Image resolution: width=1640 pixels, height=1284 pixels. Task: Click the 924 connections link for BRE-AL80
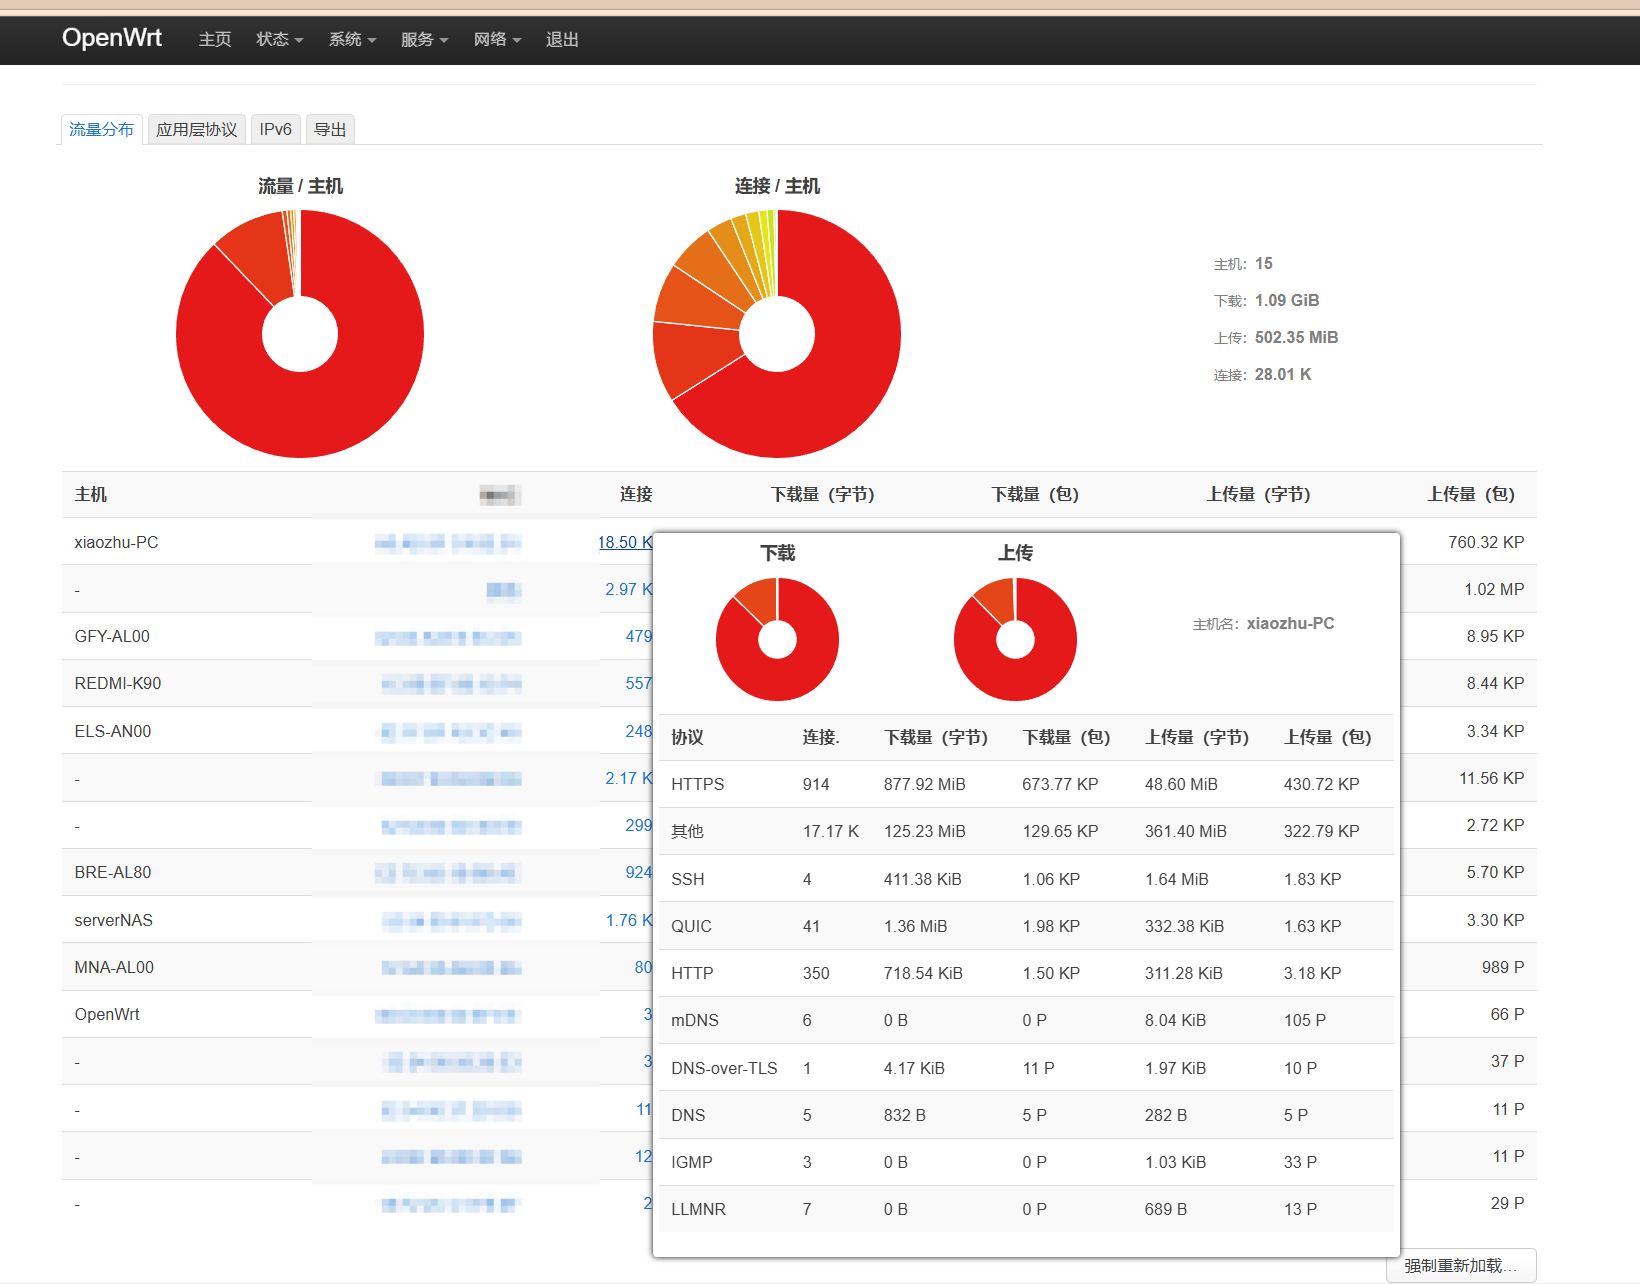tap(639, 872)
